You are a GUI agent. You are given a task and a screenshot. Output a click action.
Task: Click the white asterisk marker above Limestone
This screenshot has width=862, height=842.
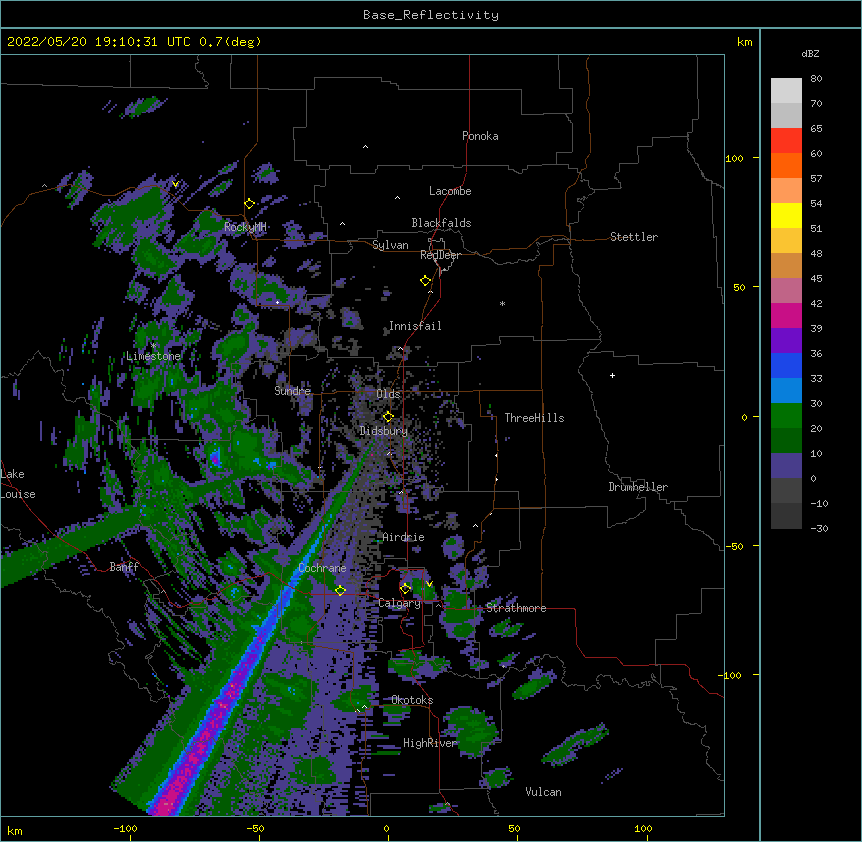pyautogui.click(x=153, y=346)
